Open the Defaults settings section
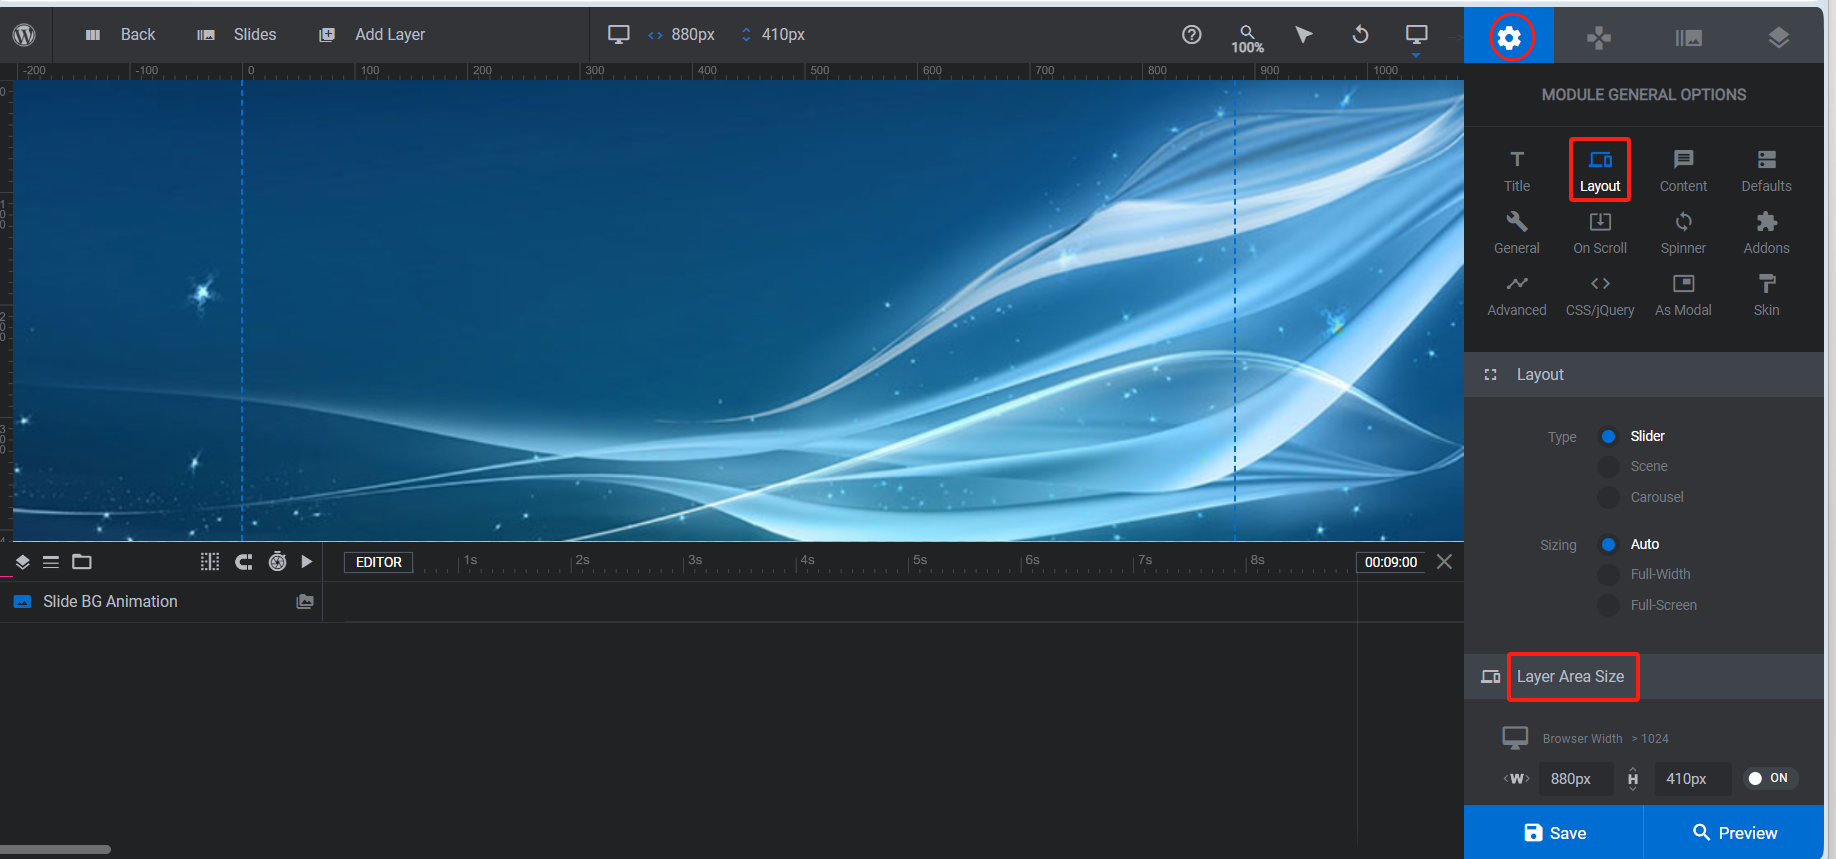The height and width of the screenshot is (859, 1836). (1766, 171)
